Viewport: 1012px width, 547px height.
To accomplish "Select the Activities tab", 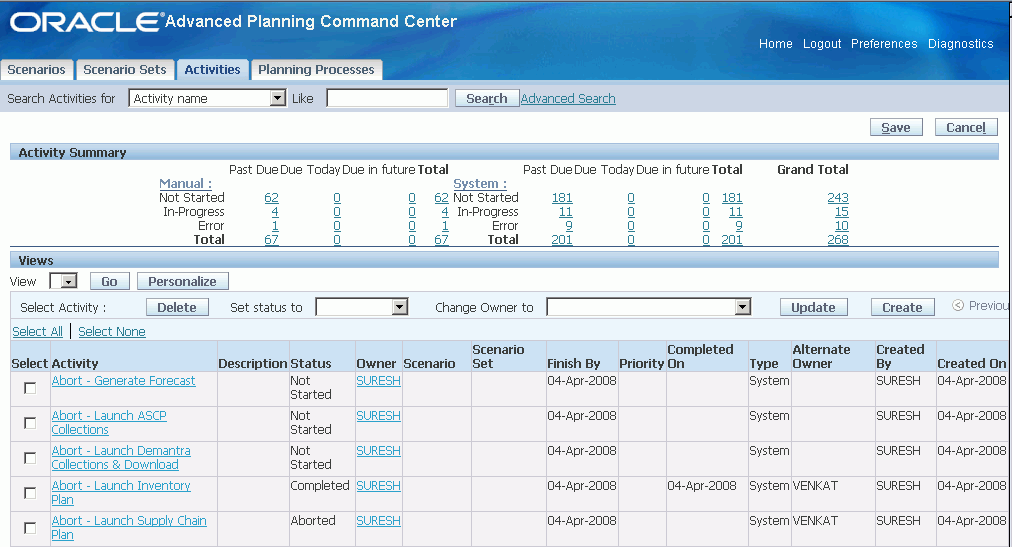I will click(x=212, y=70).
